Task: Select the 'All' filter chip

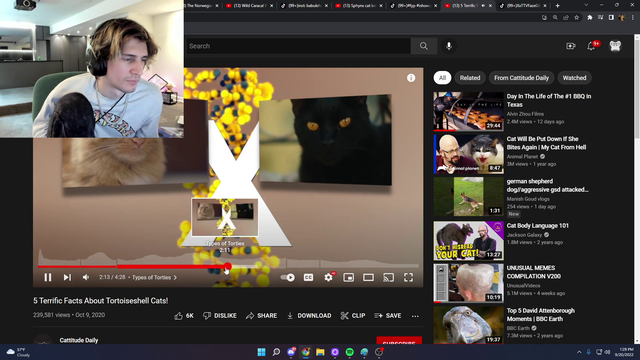Action: coord(442,78)
